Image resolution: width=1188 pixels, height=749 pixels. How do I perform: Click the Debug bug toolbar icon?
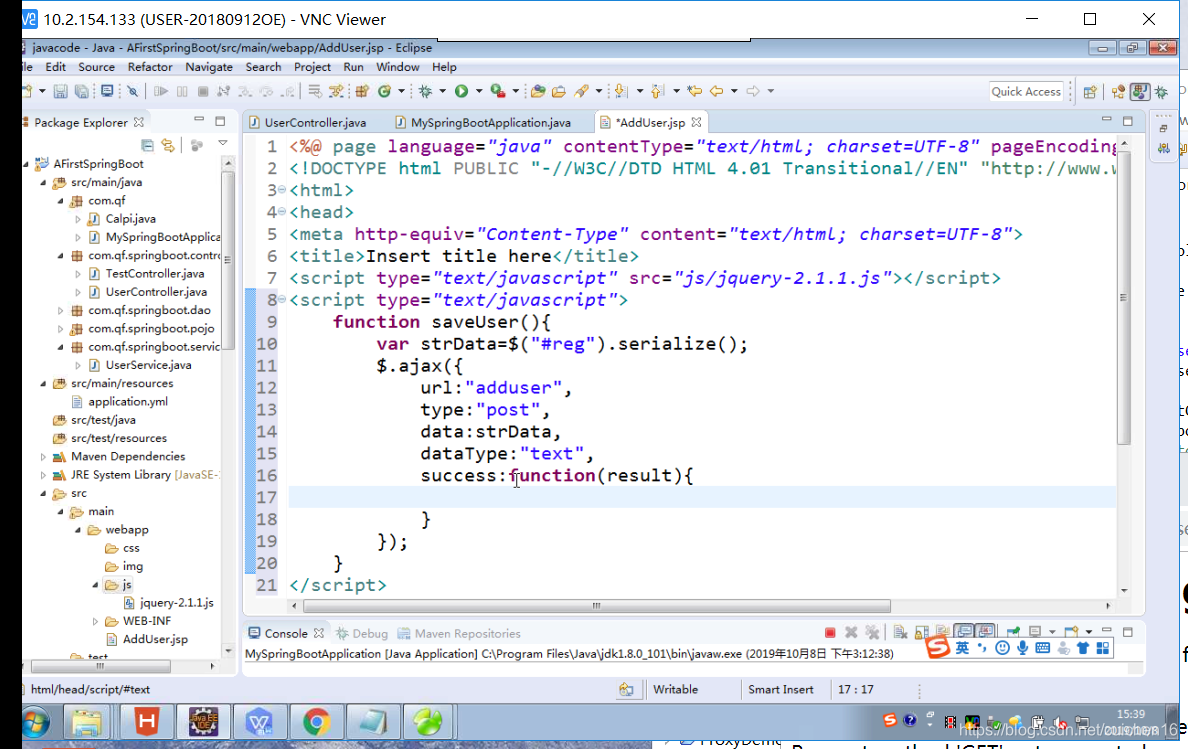[425, 91]
